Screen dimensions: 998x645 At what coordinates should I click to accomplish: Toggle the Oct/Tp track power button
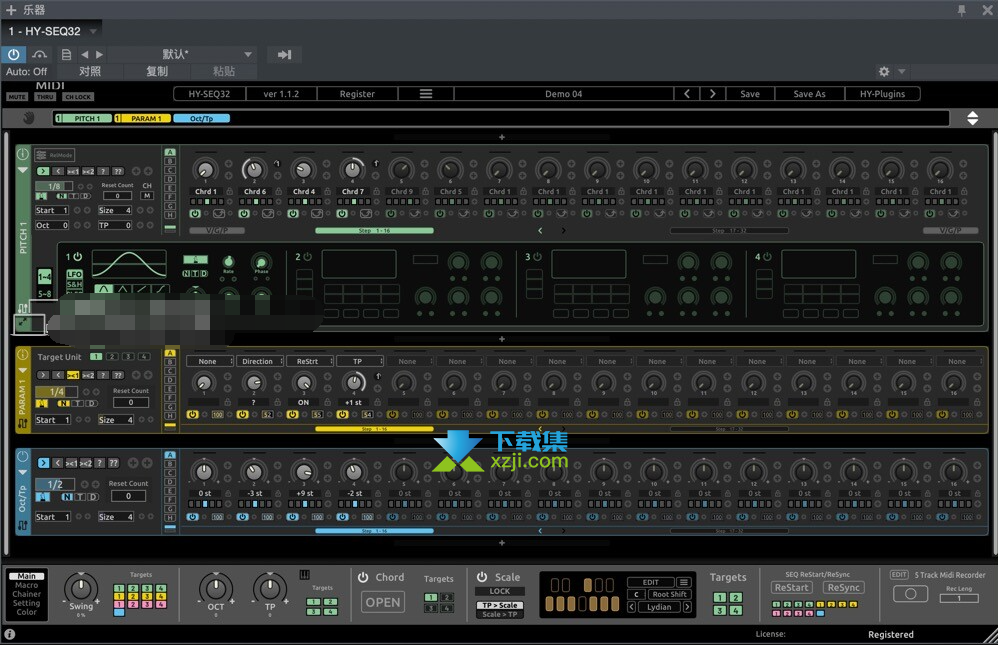(22, 457)
